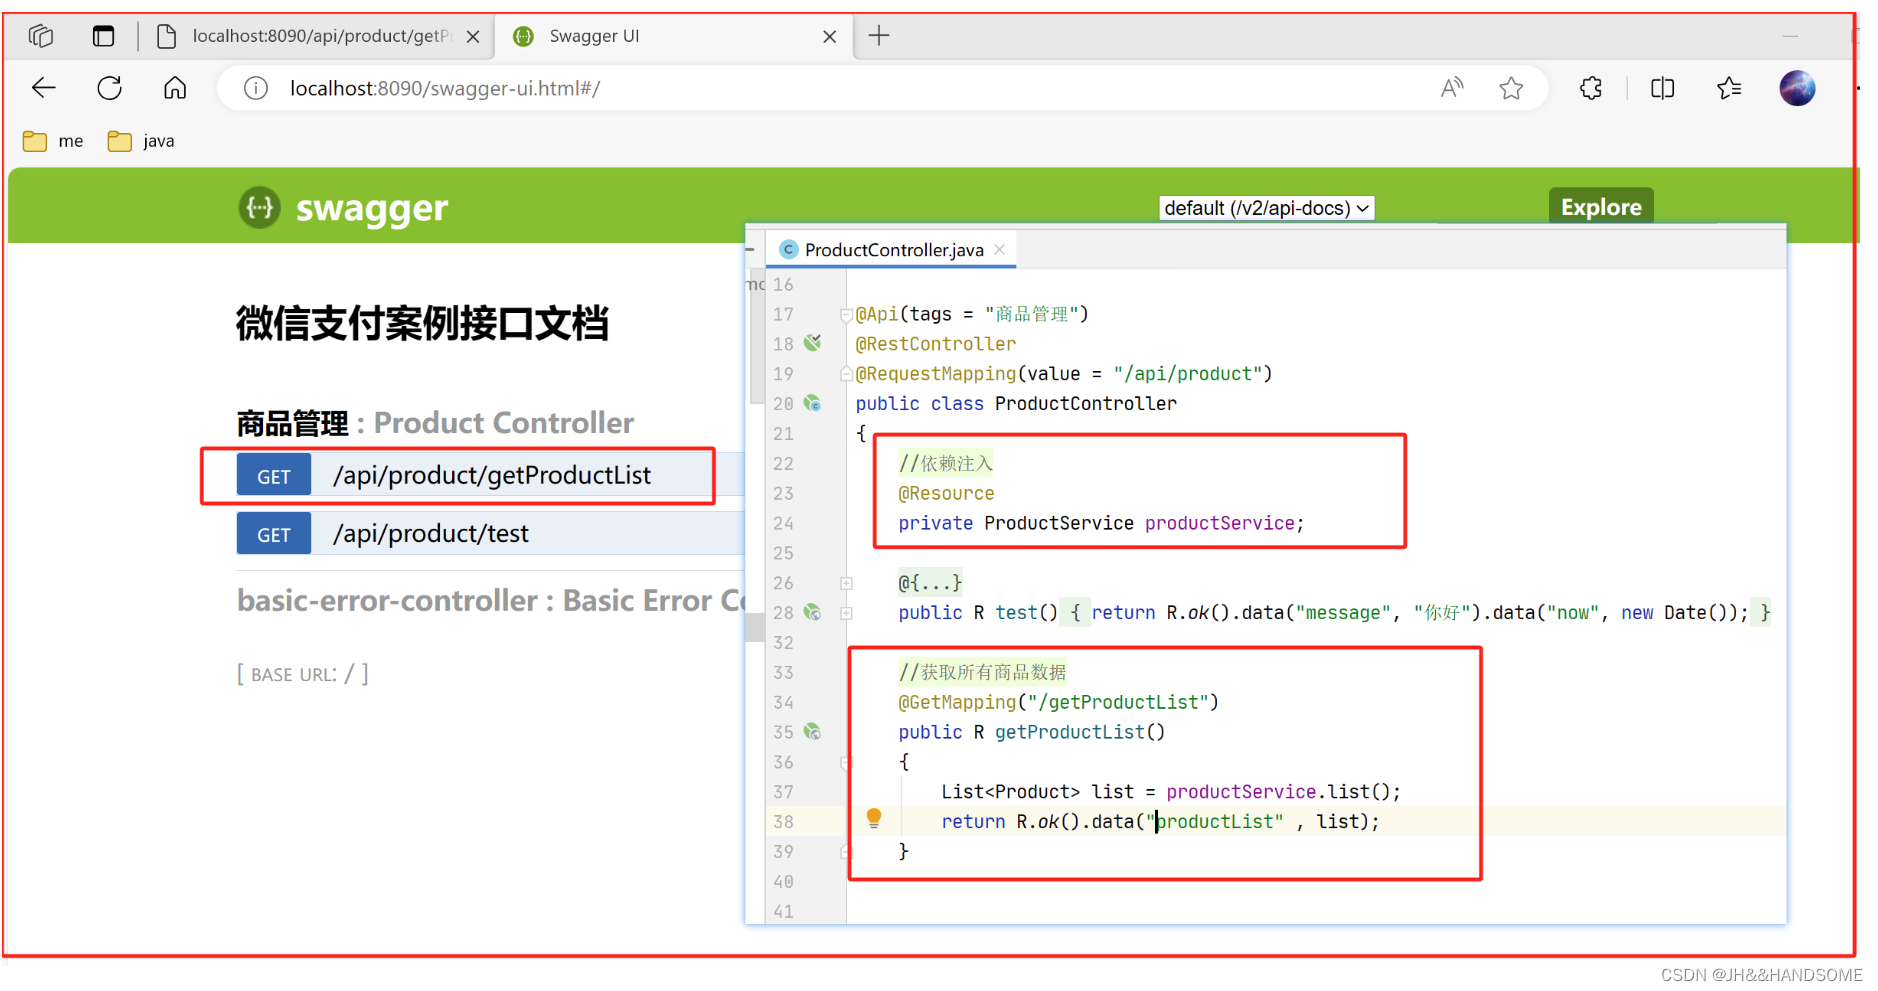
Task: Add page to favorites star
Action: coord(1511,88)
